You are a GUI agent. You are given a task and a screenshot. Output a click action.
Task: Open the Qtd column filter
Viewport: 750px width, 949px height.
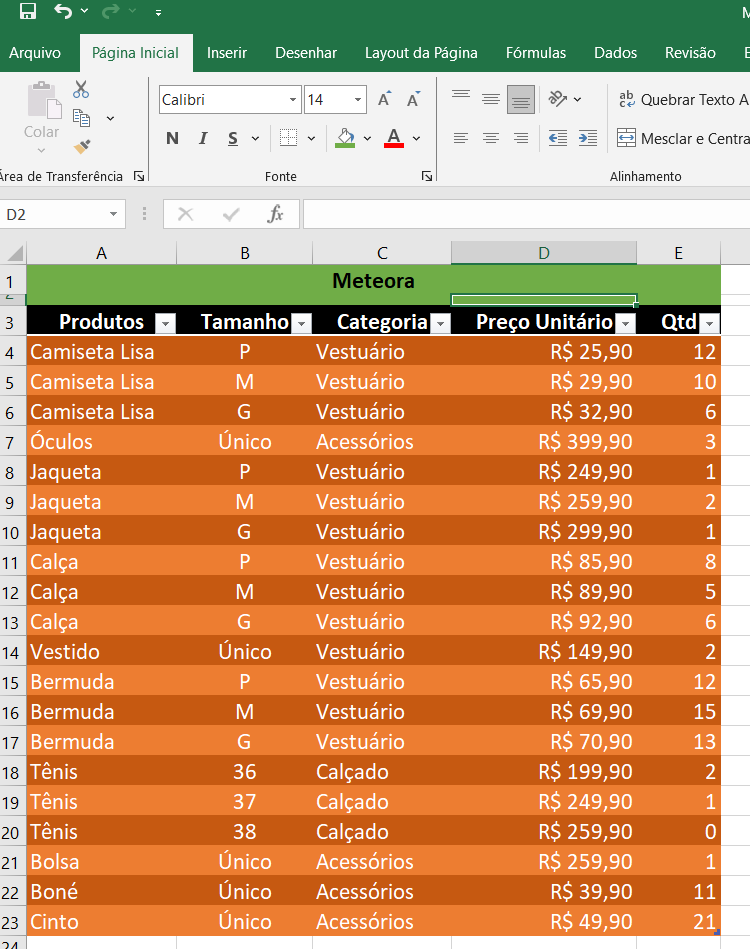[x=709, y=324]
